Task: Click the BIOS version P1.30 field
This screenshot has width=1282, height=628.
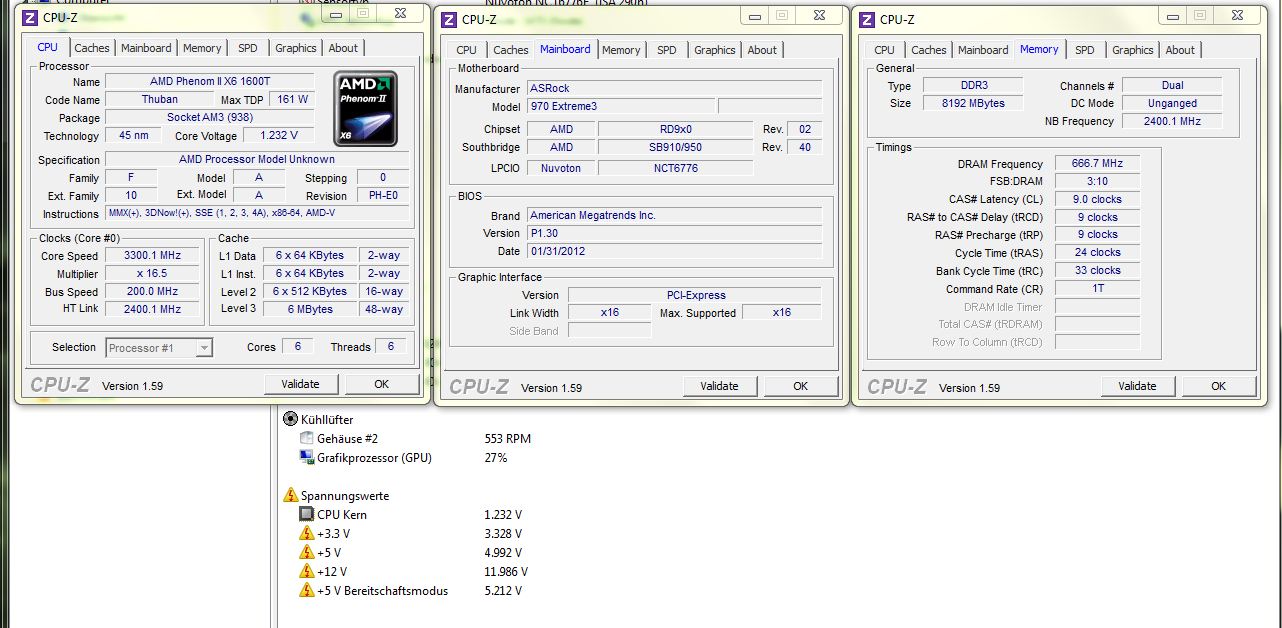Action: pyautogui.click(x=674, y=233)
